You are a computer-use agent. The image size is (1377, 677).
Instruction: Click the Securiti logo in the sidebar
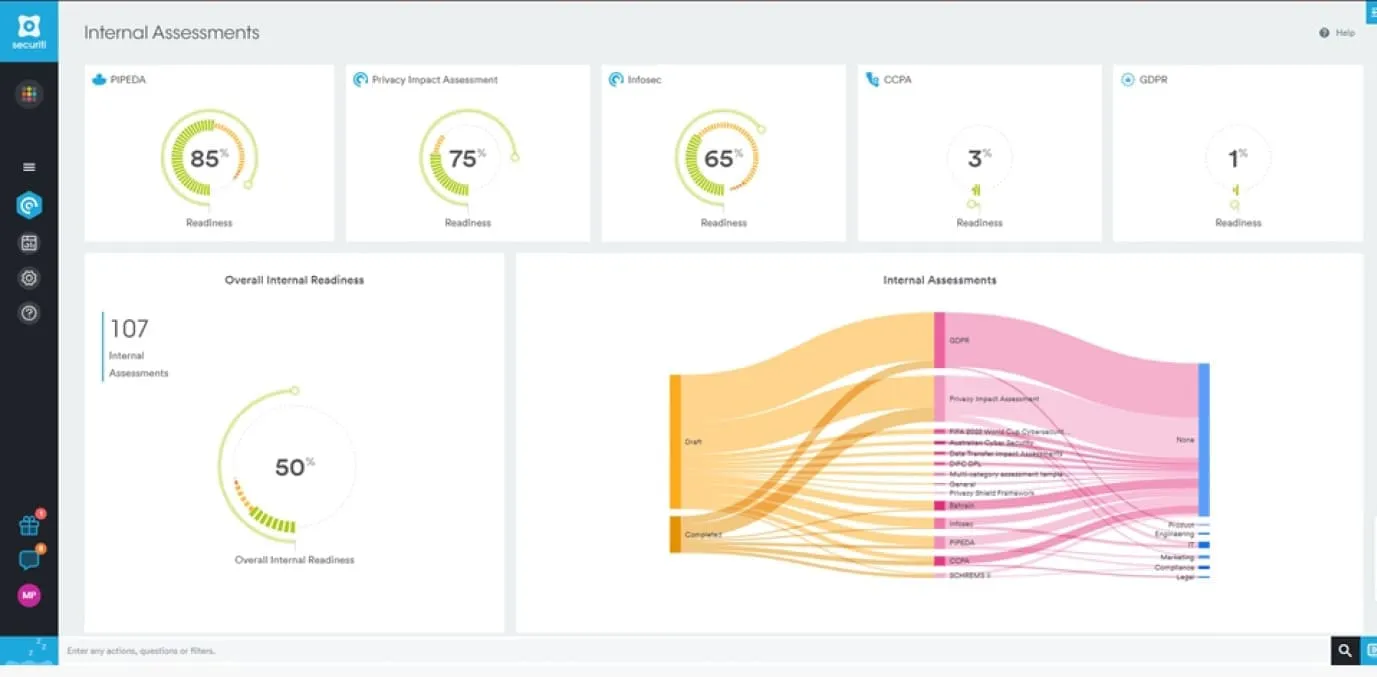(x=29, y=30)
